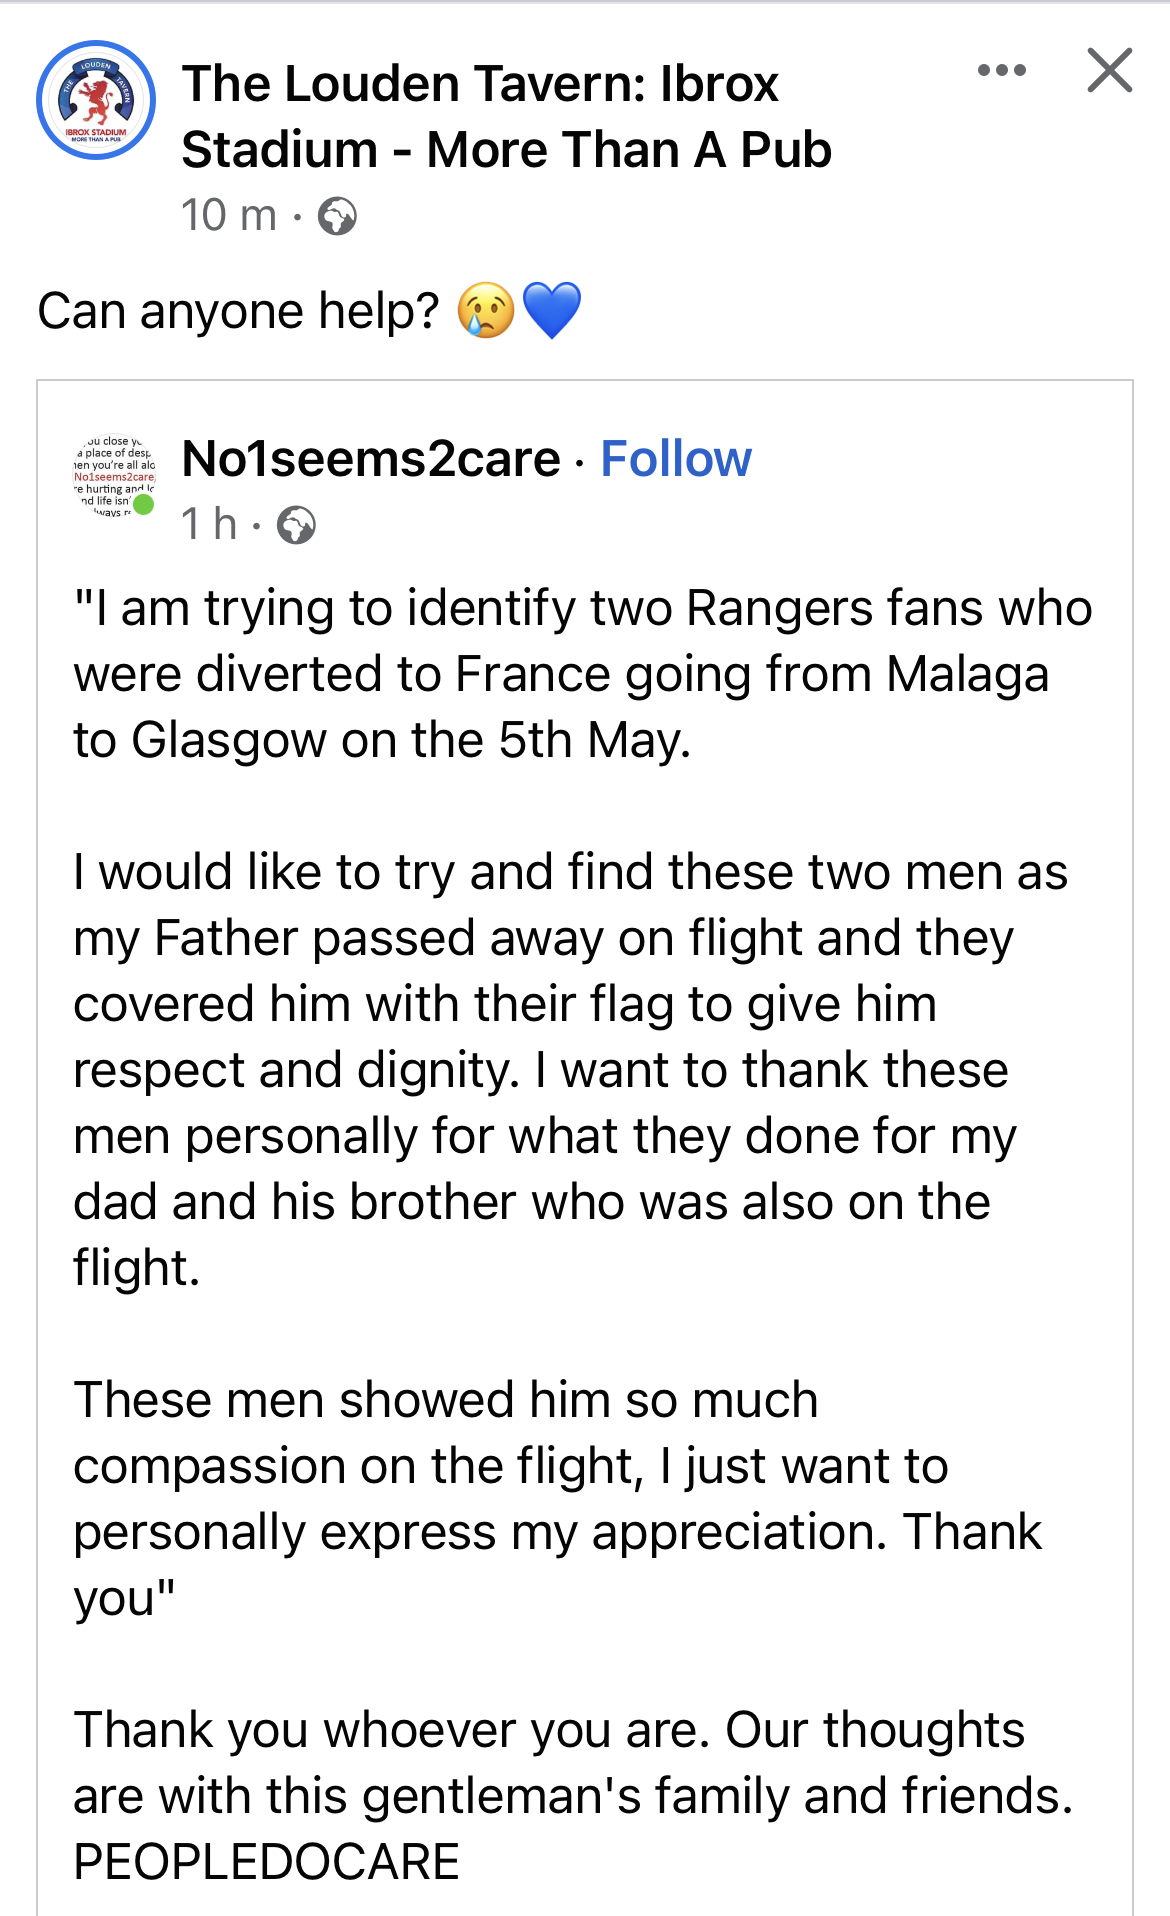Tap the blue heart emoji
The image size is (1170, 1916).
point(551,311)
